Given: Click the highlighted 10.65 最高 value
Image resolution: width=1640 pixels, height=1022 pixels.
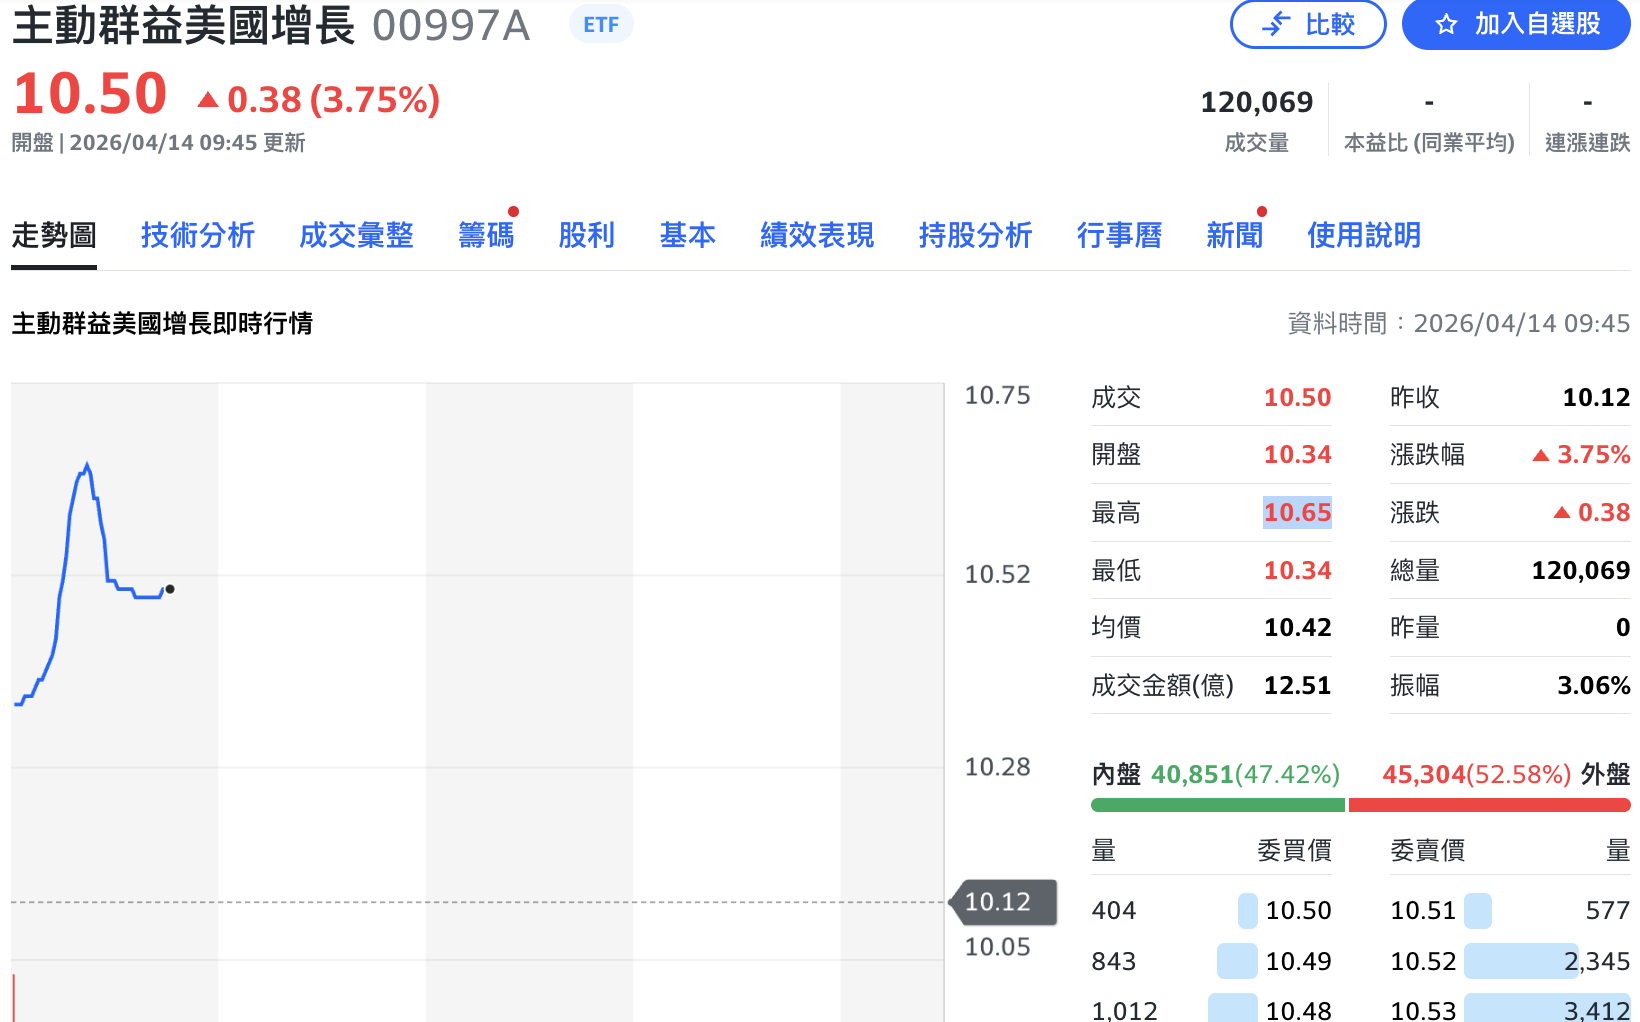Looking at the screenshot, I should click(1297, 512).
